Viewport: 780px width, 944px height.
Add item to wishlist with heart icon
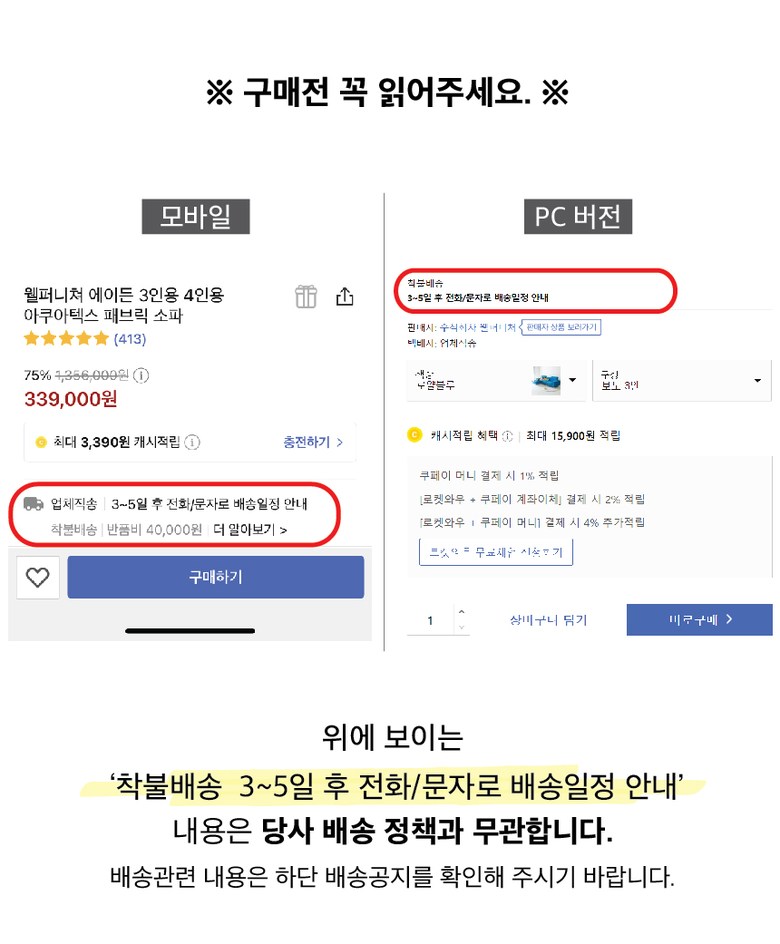(37, 577)
